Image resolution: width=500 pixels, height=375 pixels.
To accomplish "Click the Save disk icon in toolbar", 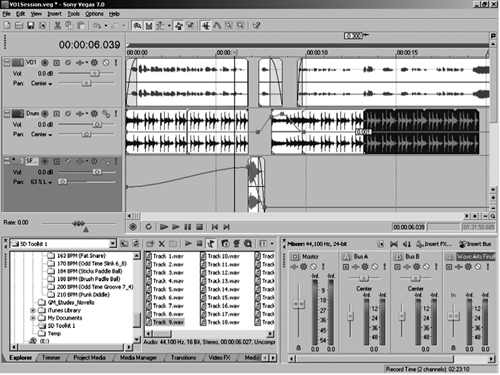I will coord(31,25).
